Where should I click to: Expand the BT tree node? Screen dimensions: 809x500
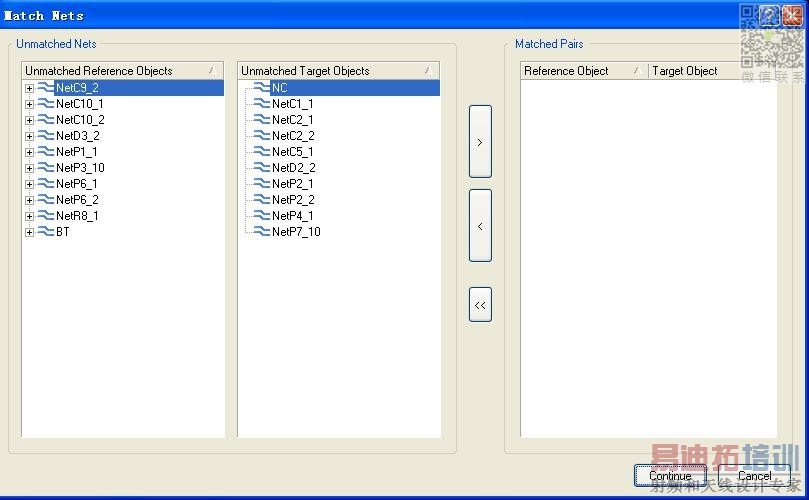click(x=29, y=232)
